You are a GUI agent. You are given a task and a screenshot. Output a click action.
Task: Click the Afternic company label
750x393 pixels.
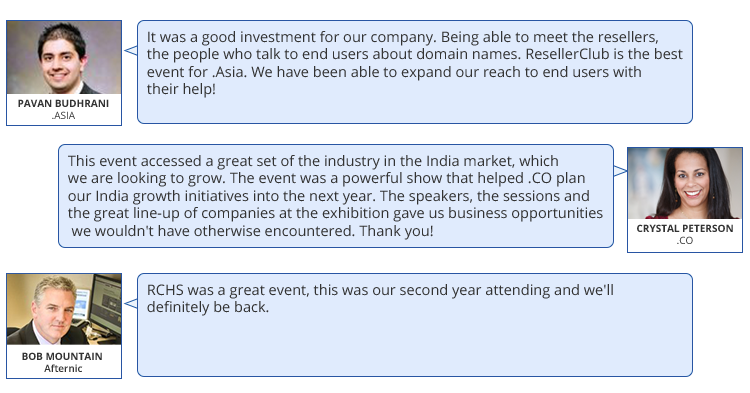click(63, 368)
